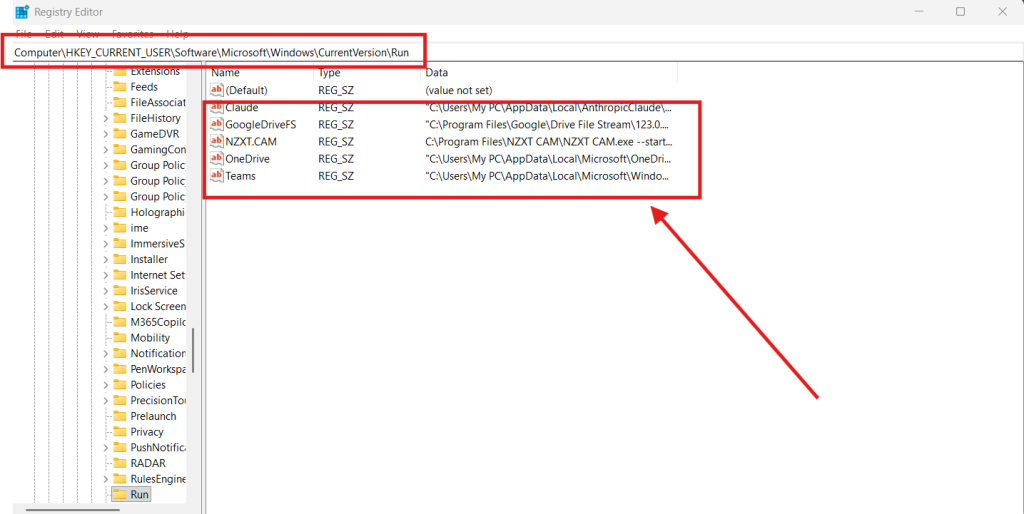Click the OneDrive string value icon
This screenshot has width=1024, height=514.
point(217,159)
